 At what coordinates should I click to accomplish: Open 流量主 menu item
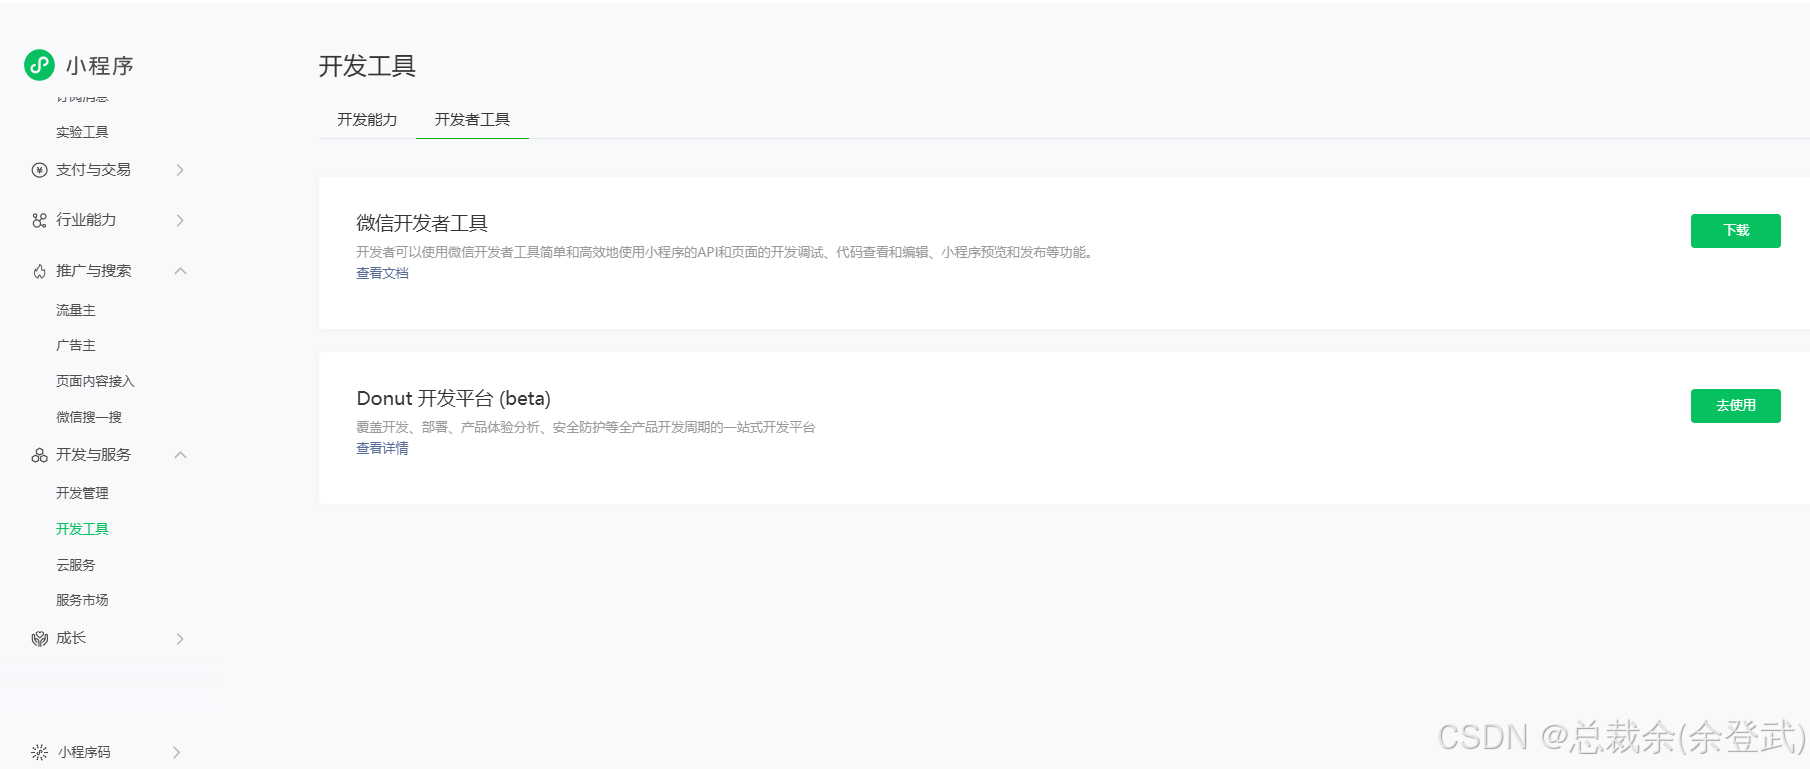coord(76,310)
